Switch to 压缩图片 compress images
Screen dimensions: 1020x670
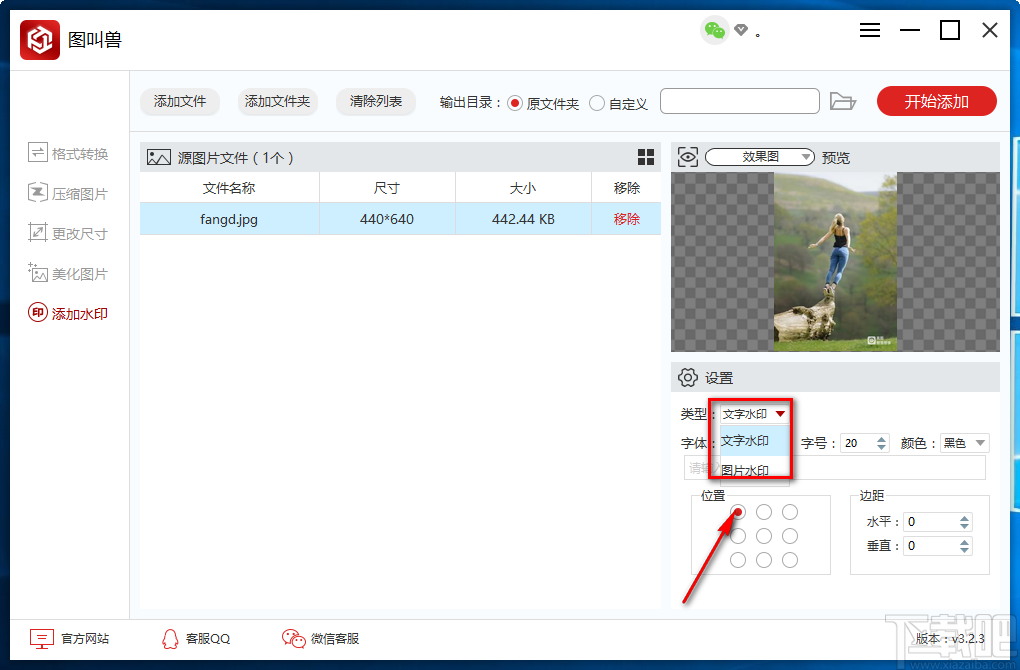point(68,193)
